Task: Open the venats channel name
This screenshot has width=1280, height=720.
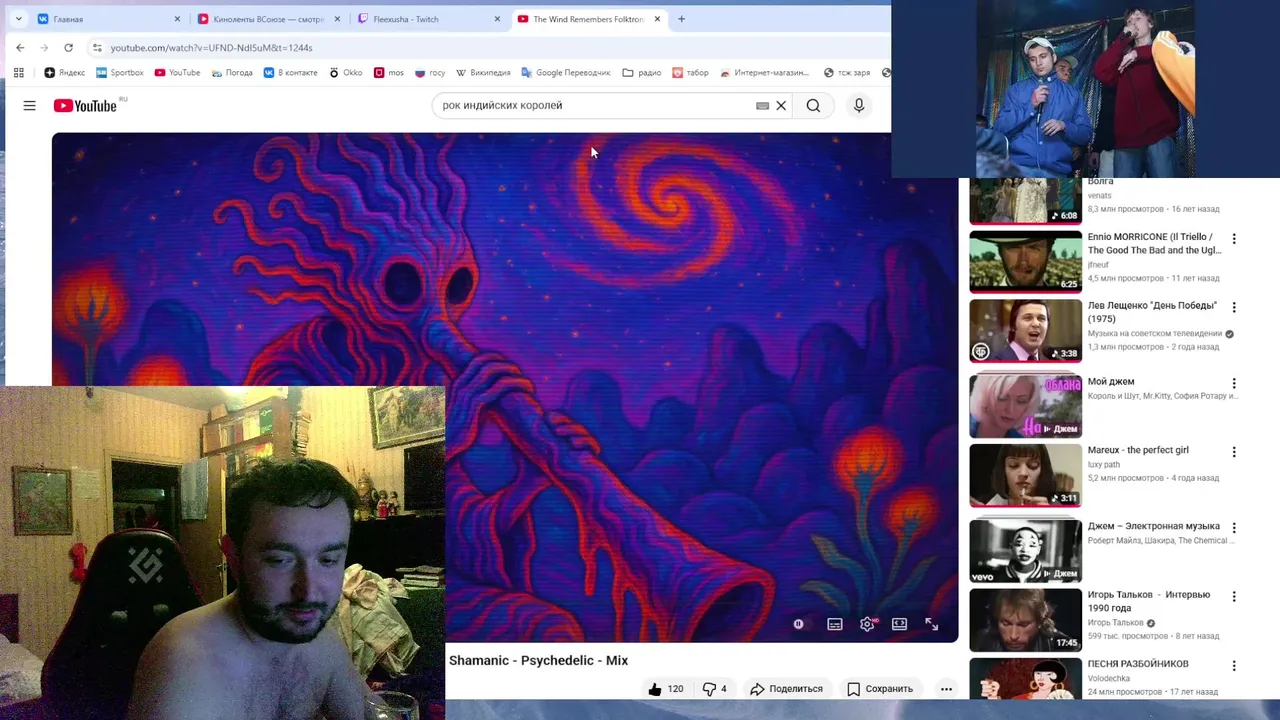Action: tap(1099, 196)
